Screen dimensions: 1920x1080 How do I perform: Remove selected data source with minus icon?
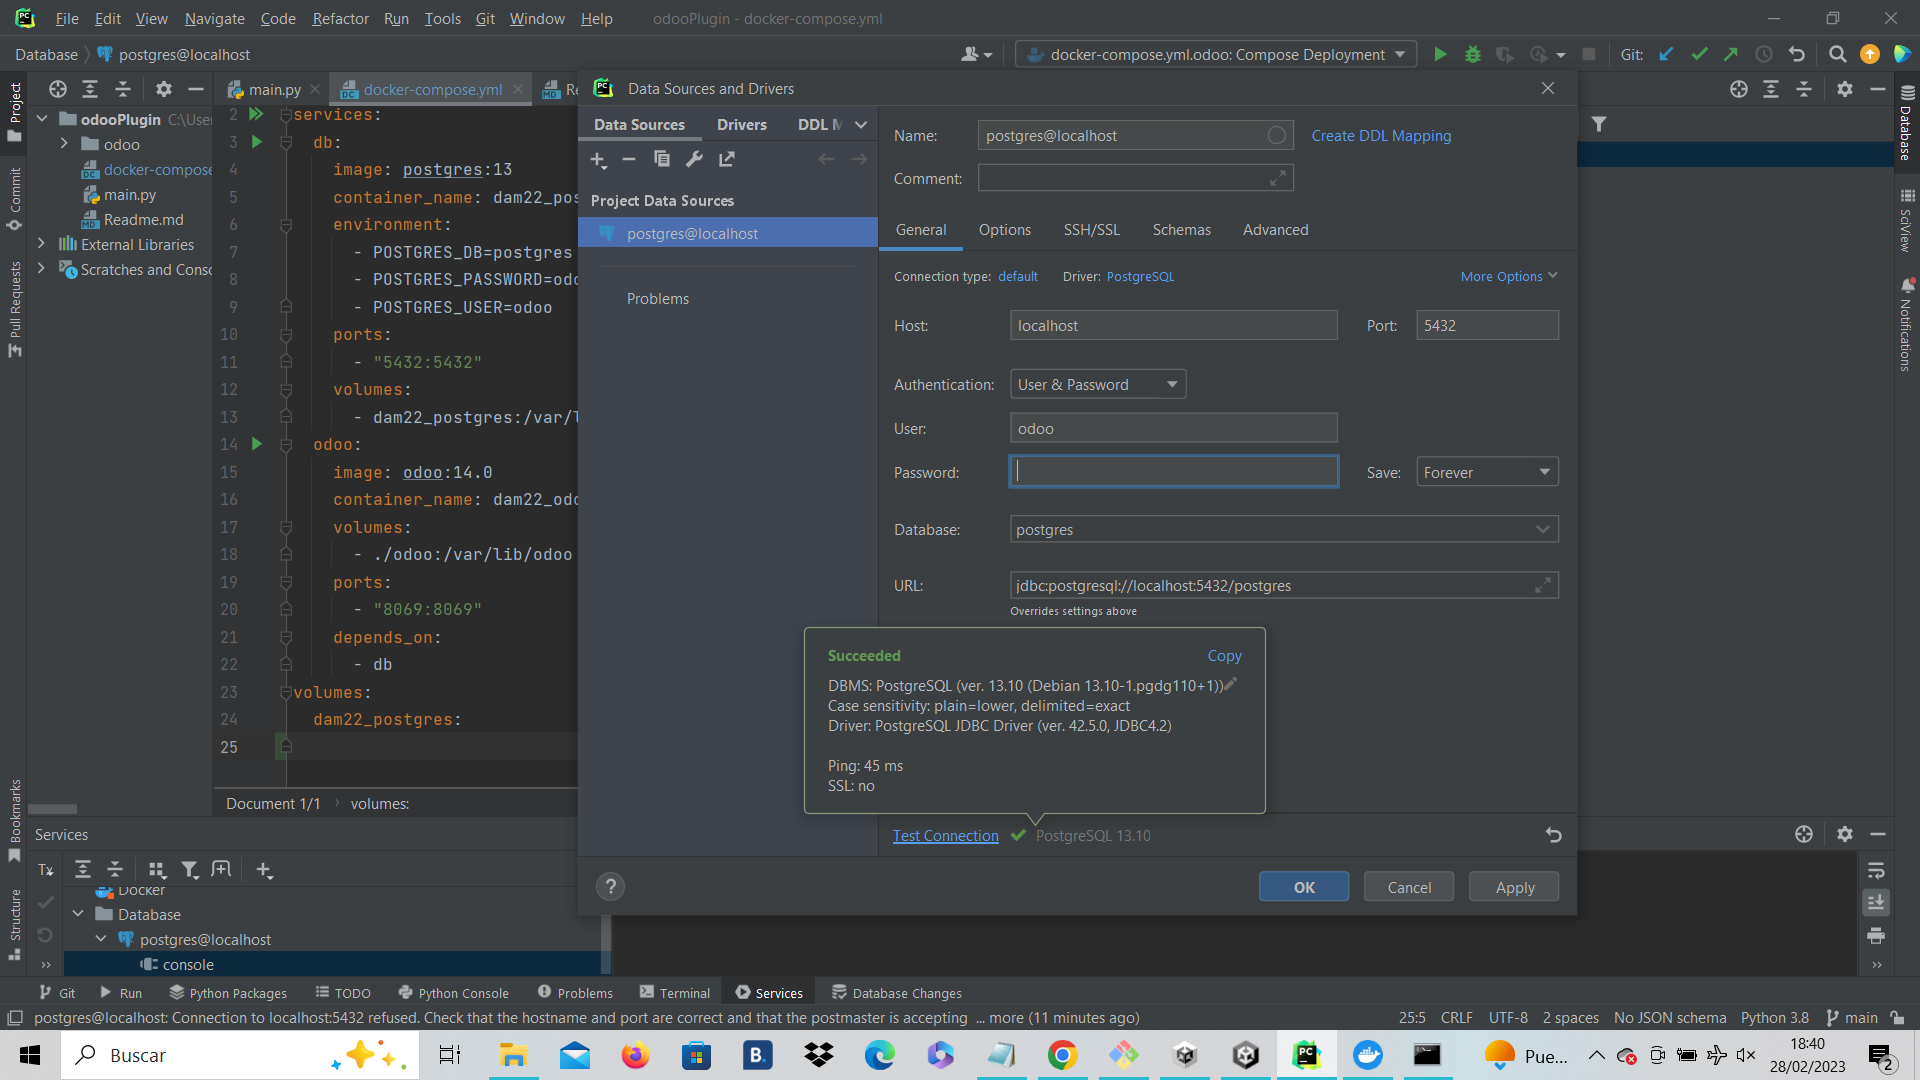[629, 159]
